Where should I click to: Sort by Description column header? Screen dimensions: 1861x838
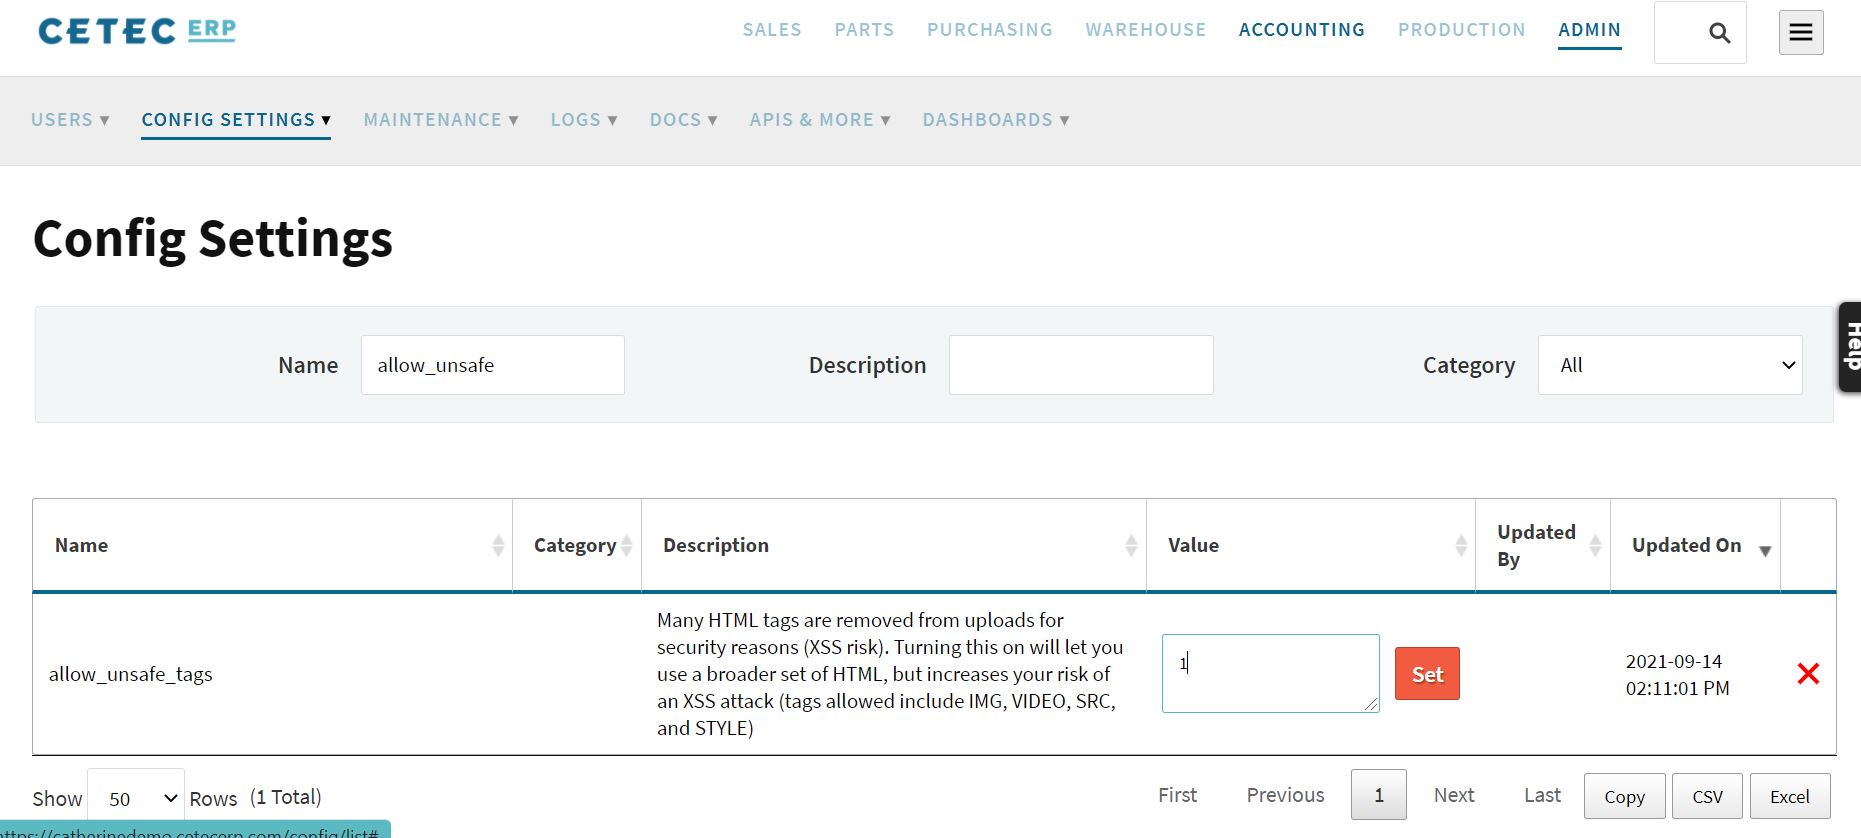tap(894, 545)
